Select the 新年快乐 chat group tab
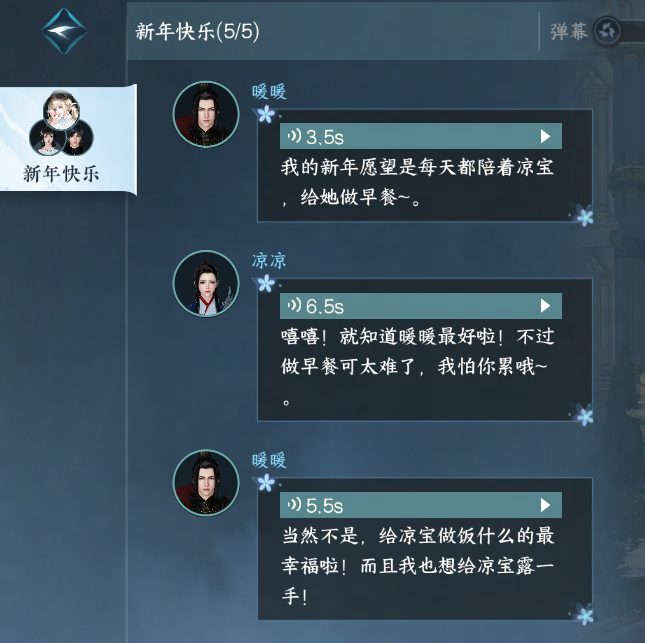645x643 pixels. tap(68, 139)
